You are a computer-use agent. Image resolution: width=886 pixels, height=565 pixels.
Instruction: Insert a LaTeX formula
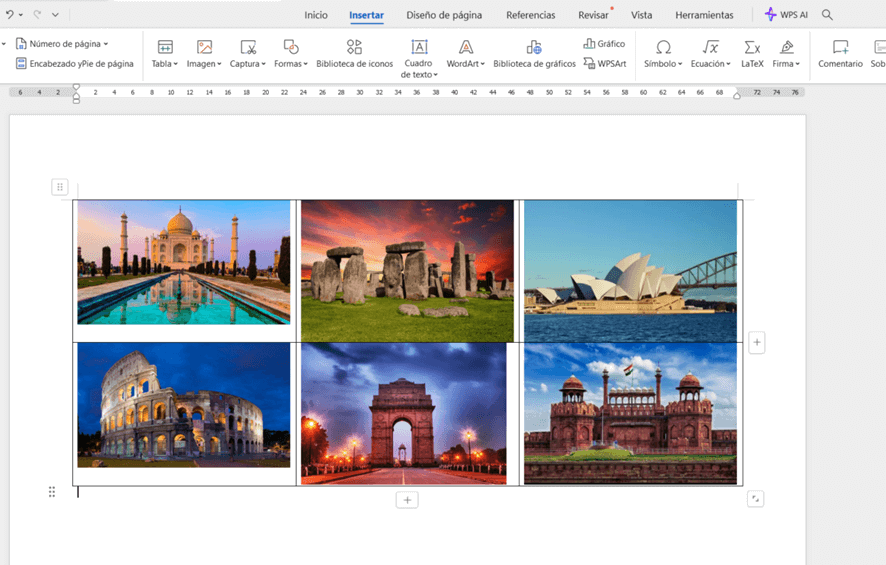tap(752, 54)
